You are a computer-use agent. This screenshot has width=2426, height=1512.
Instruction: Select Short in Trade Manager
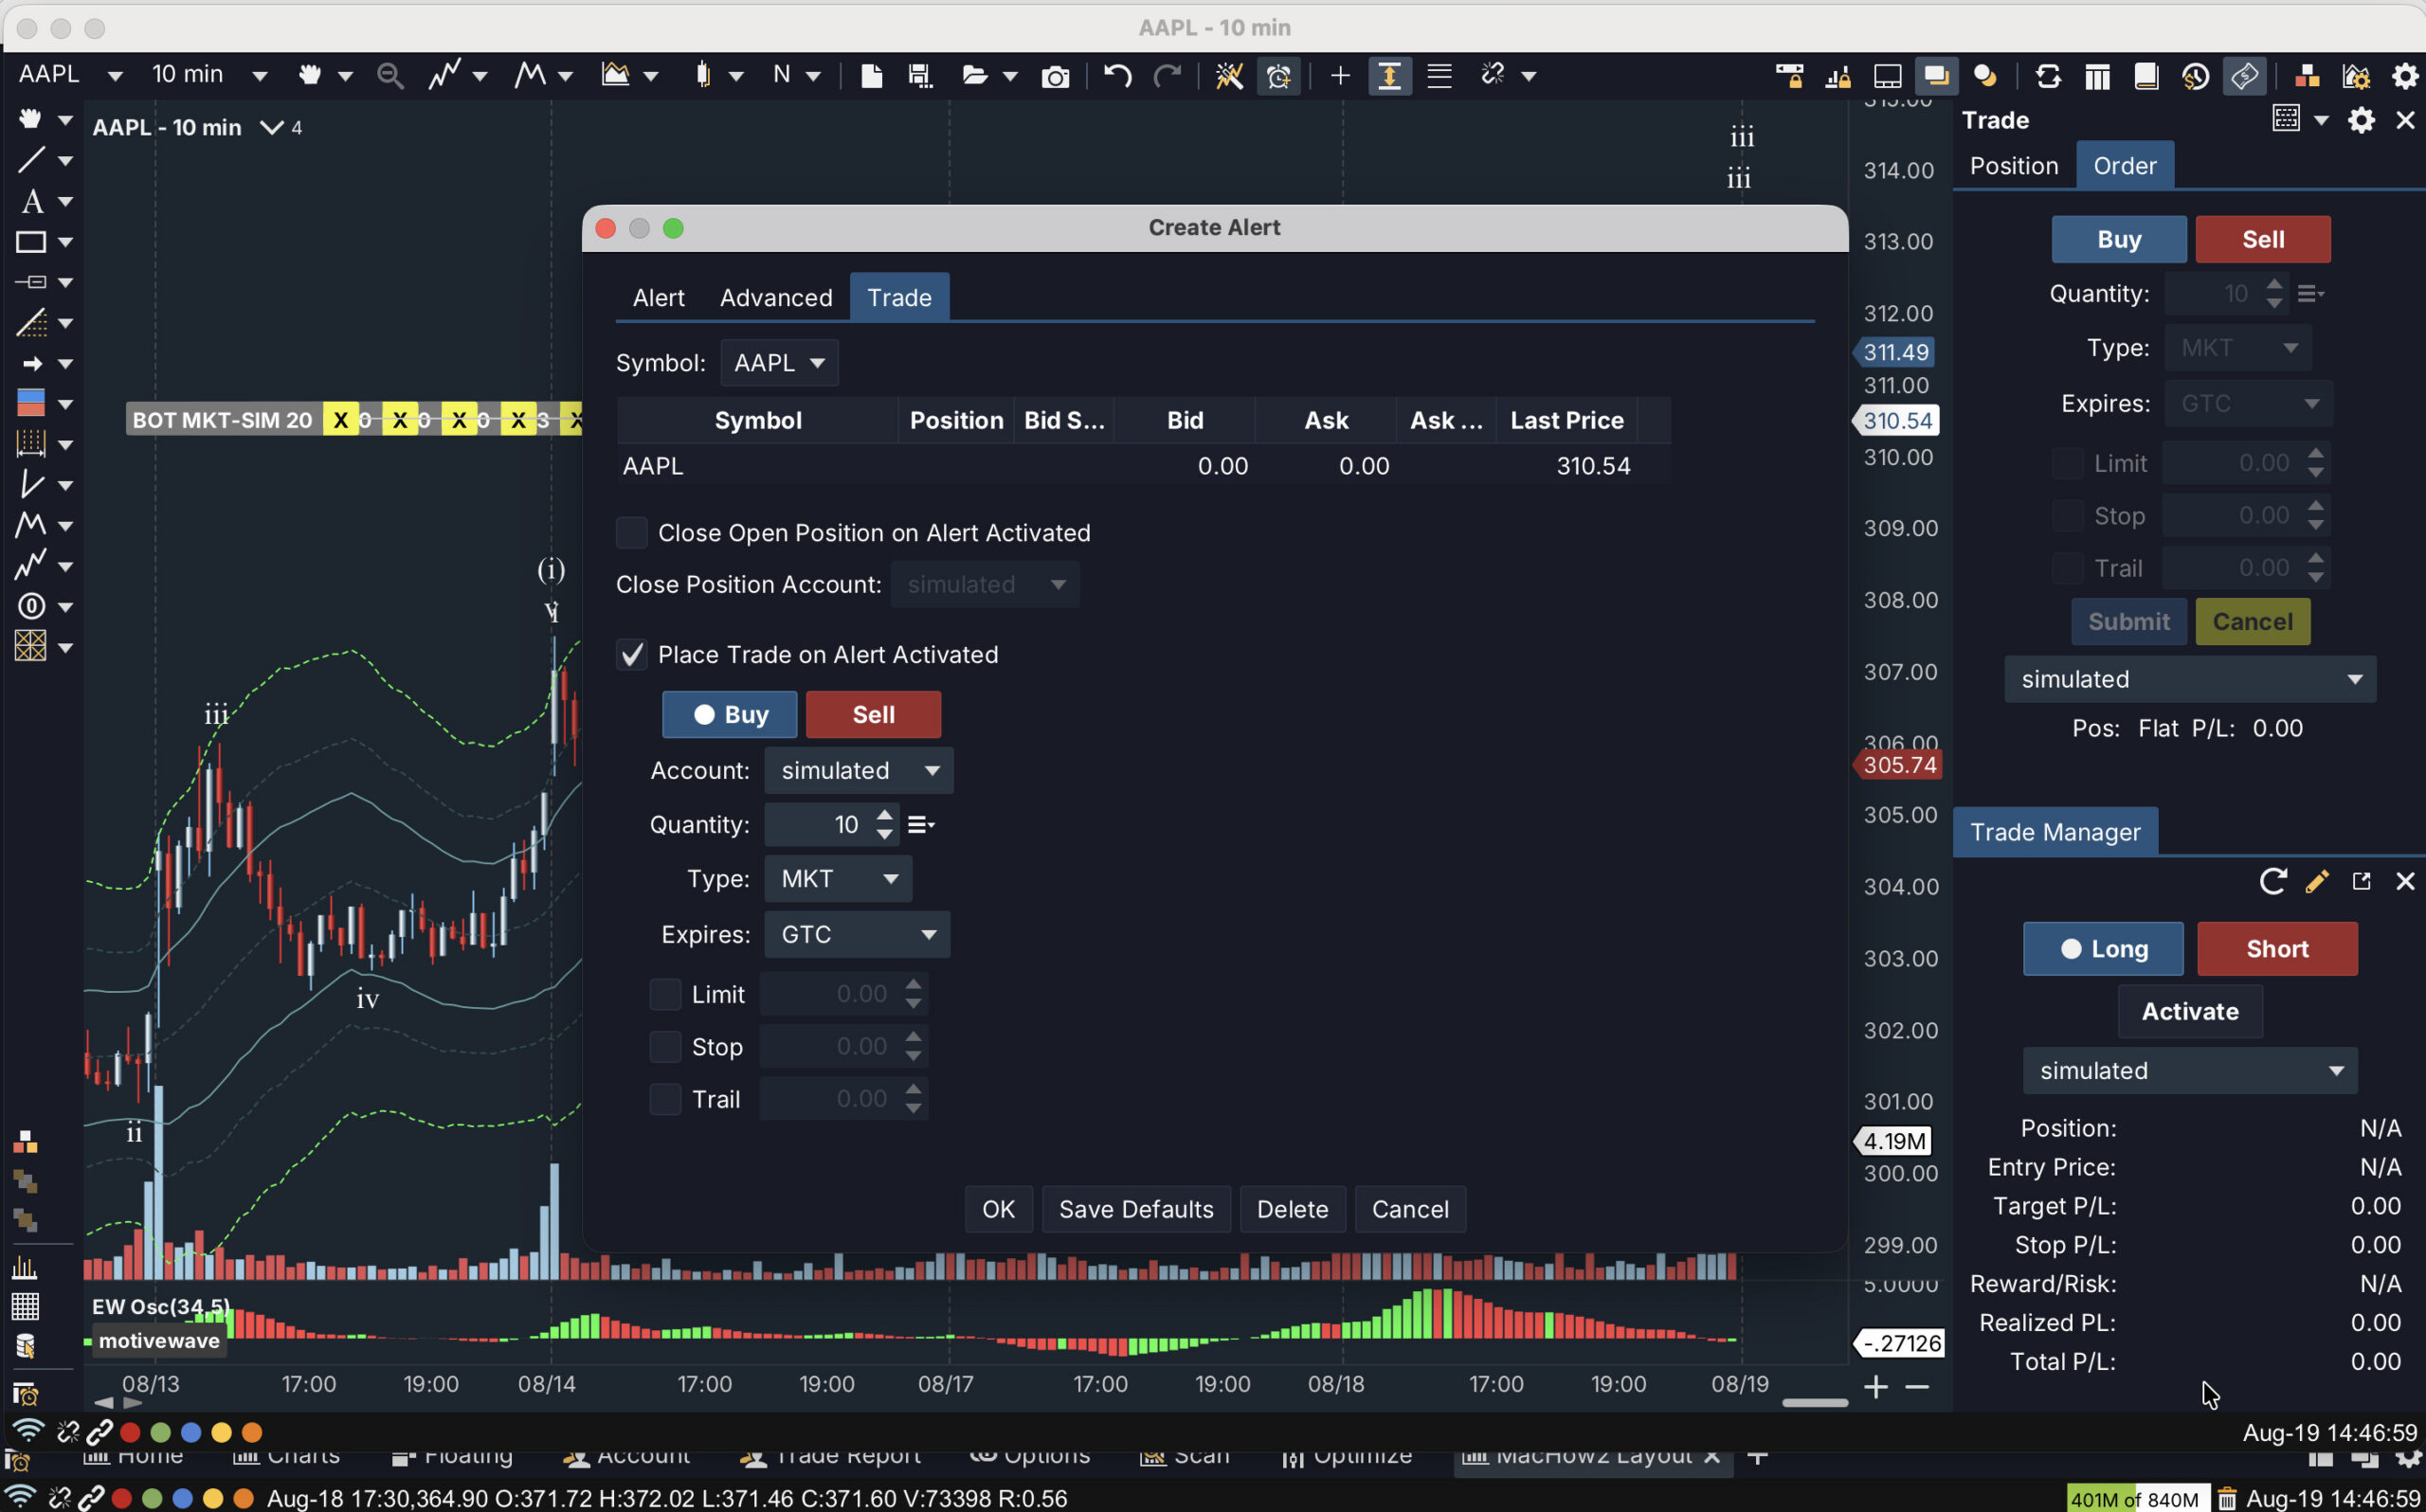tap(2277, 948)
